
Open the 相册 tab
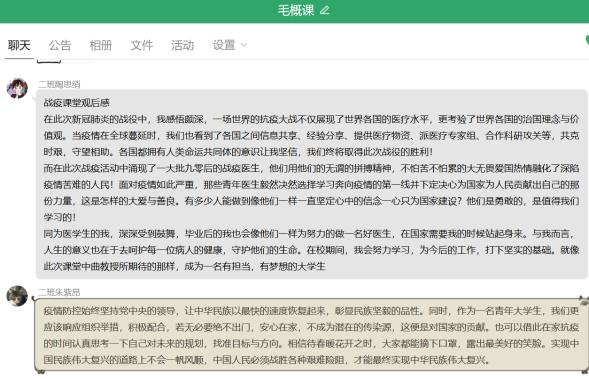click(x=101, y=45)
